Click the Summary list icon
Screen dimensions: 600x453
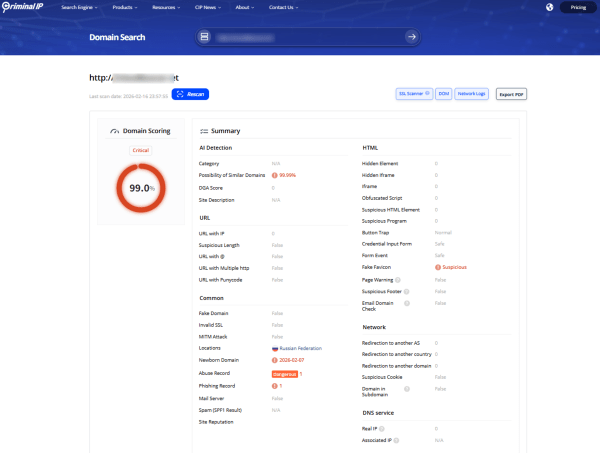[x=204, y=131]
